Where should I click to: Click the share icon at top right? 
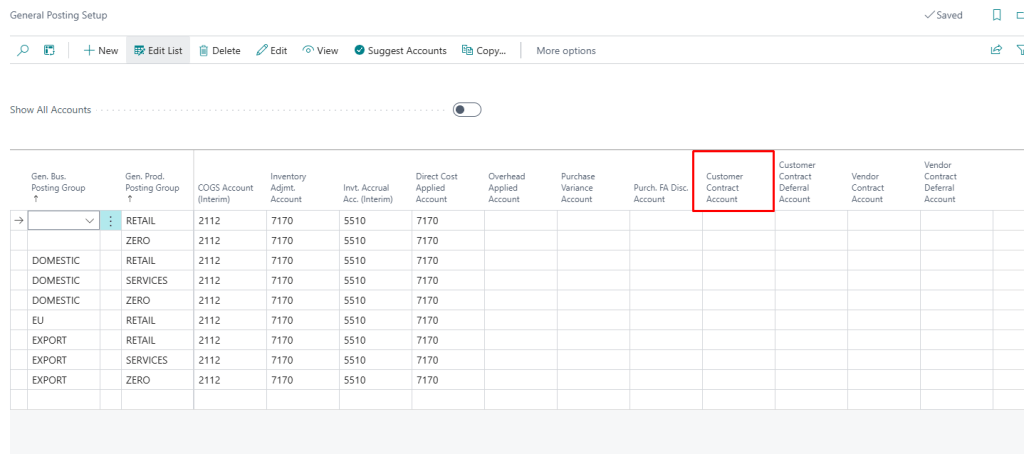click(996, 50)
